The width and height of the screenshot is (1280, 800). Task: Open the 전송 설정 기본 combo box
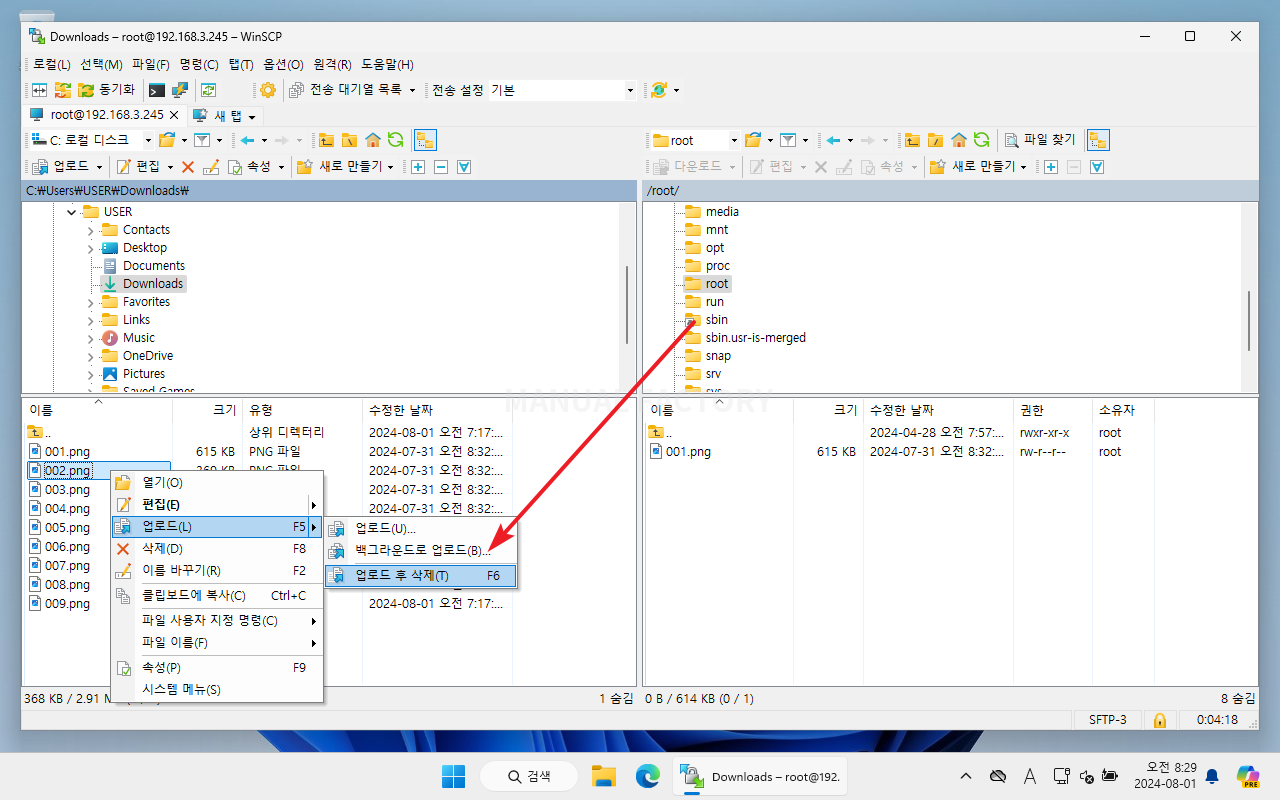[x=562, y=90]
